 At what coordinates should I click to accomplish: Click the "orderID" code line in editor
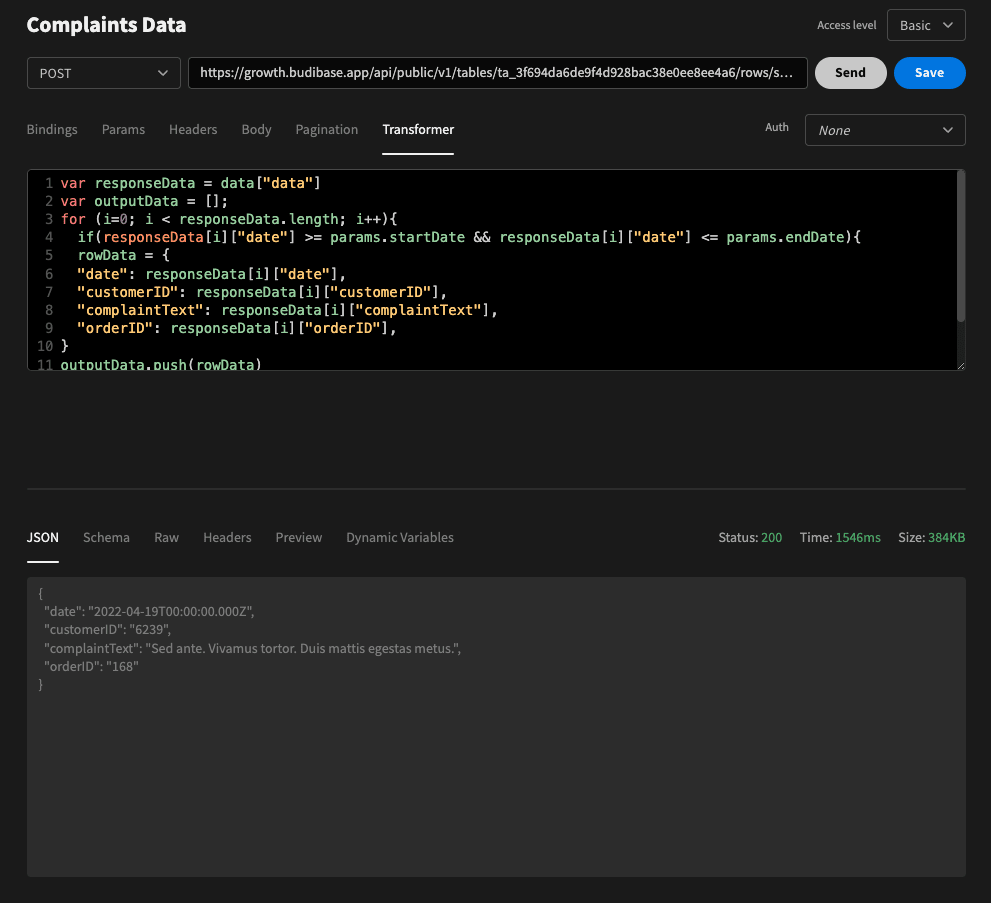coord(237,329)
